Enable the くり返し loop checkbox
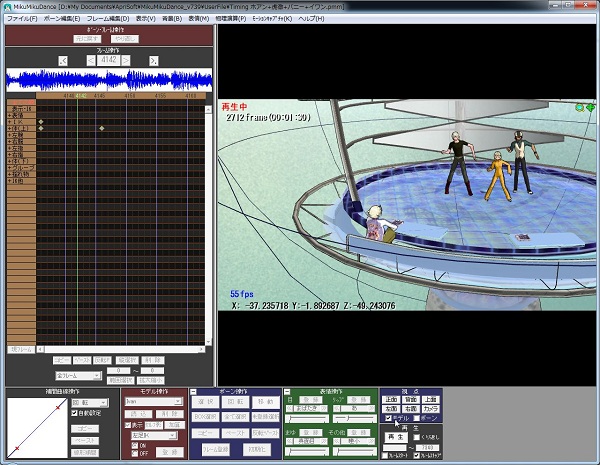The height and width of the screenshot is (465, 600). (417, 437)
